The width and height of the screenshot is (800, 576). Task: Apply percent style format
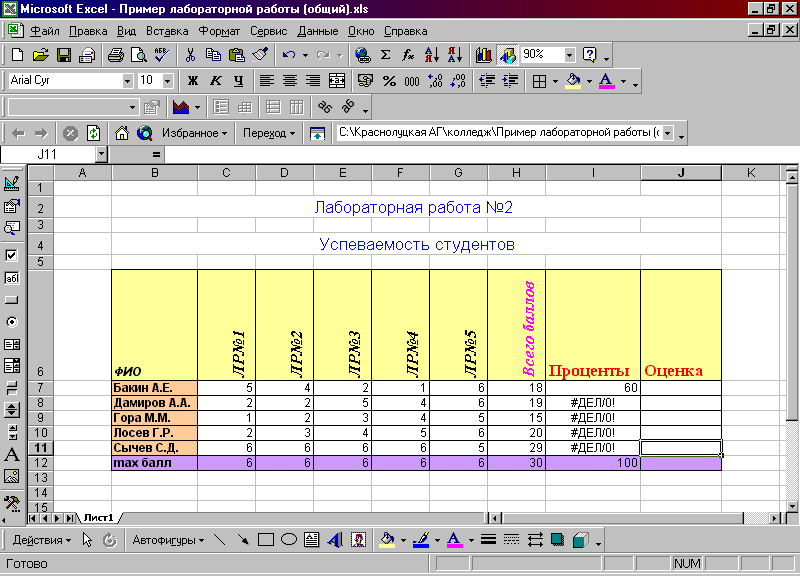pos(389,81)
